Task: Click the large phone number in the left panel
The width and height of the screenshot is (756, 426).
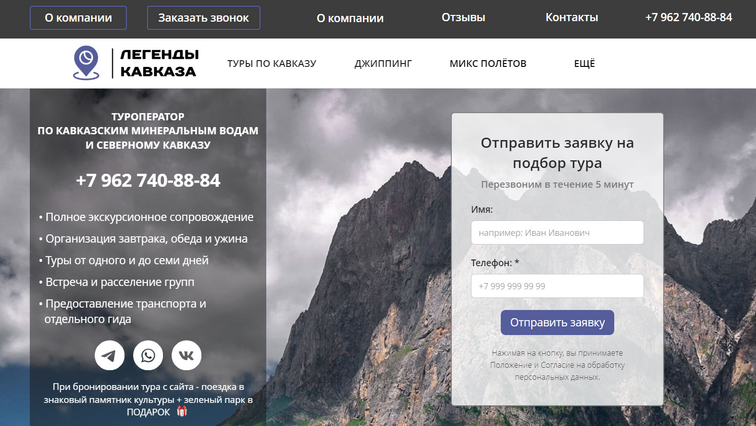Action: pos(148,181)
